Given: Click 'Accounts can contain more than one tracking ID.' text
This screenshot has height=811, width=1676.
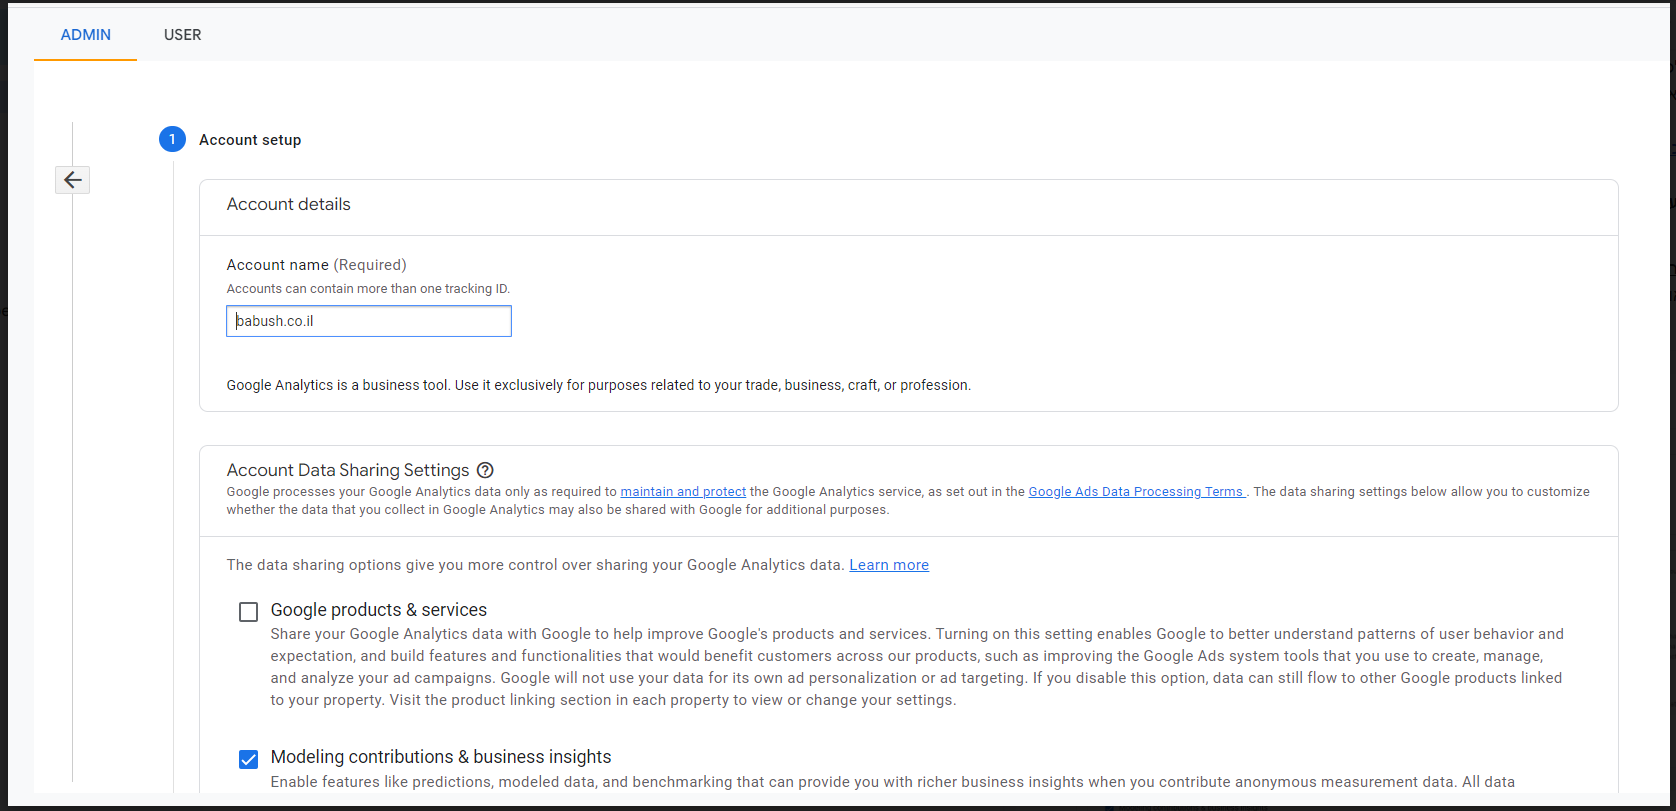Looking at the screenshot, I should pyautogui.click(x=368, y=289).
